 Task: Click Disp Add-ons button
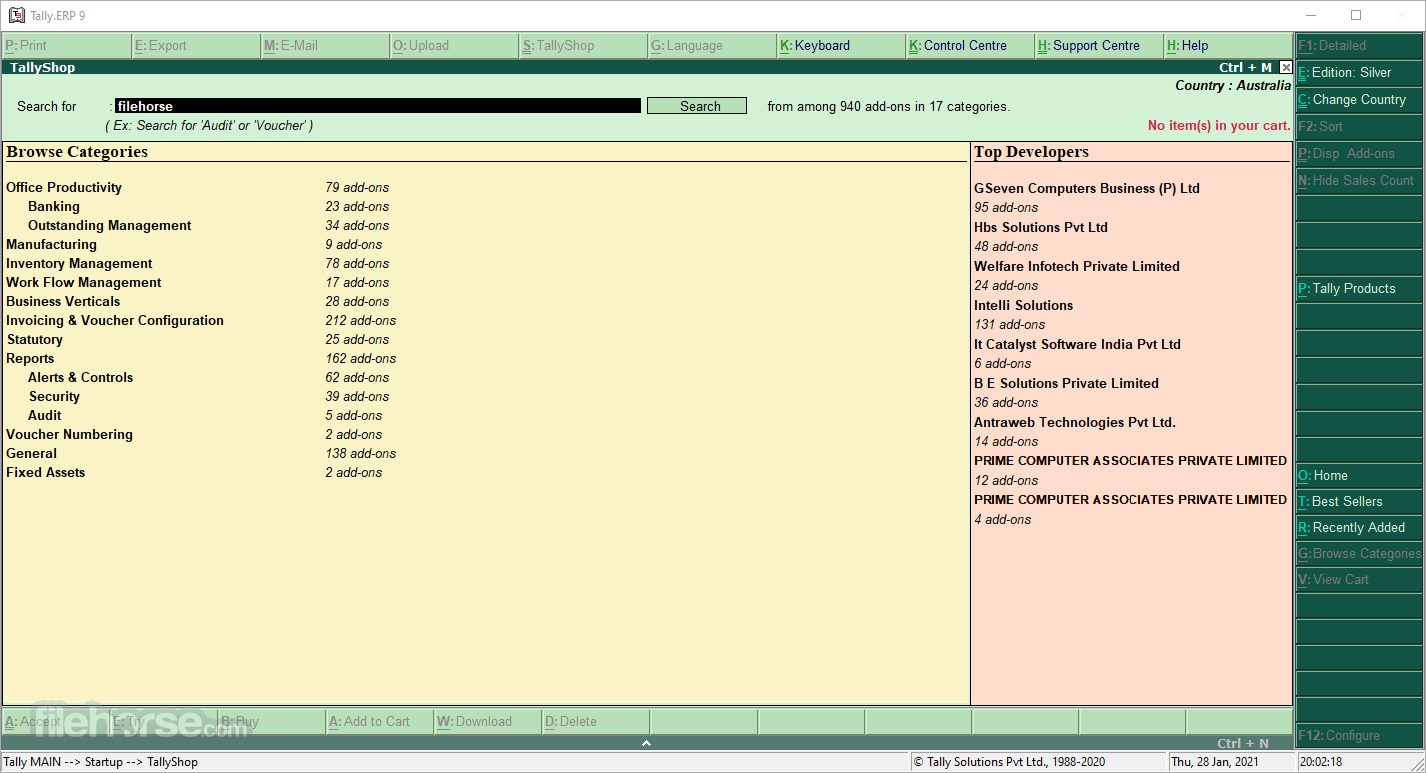point(1359,154)
